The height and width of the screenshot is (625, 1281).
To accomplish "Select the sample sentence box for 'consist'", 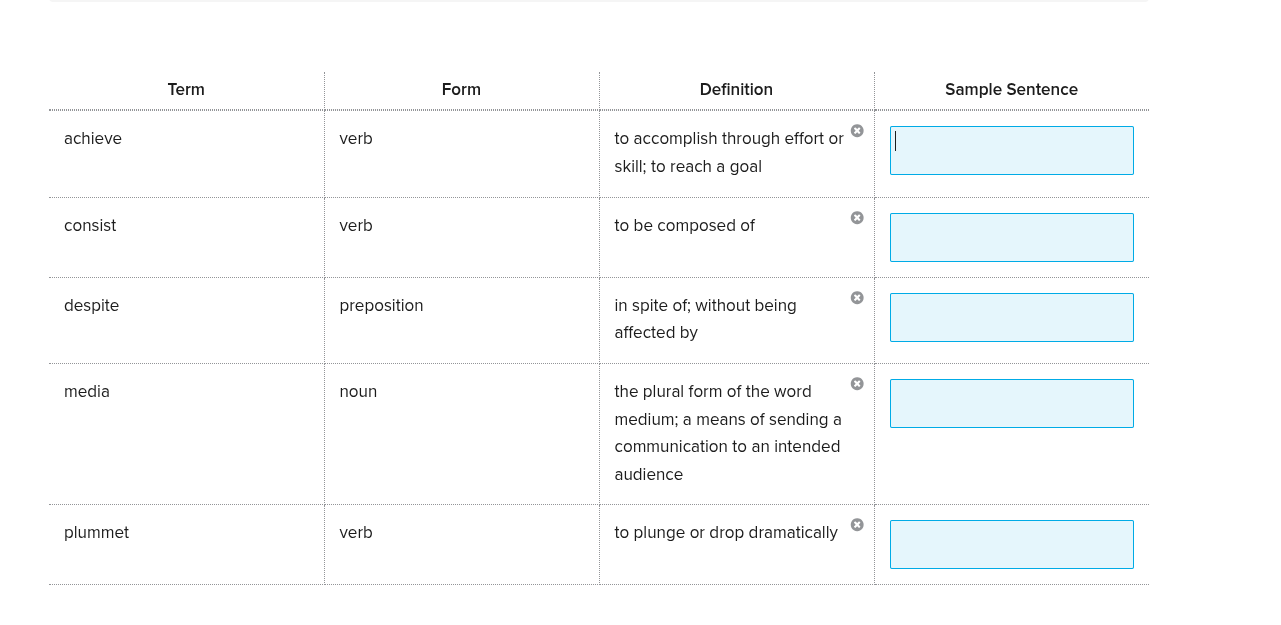I will pyautogui.click(x=1011, y=237).
